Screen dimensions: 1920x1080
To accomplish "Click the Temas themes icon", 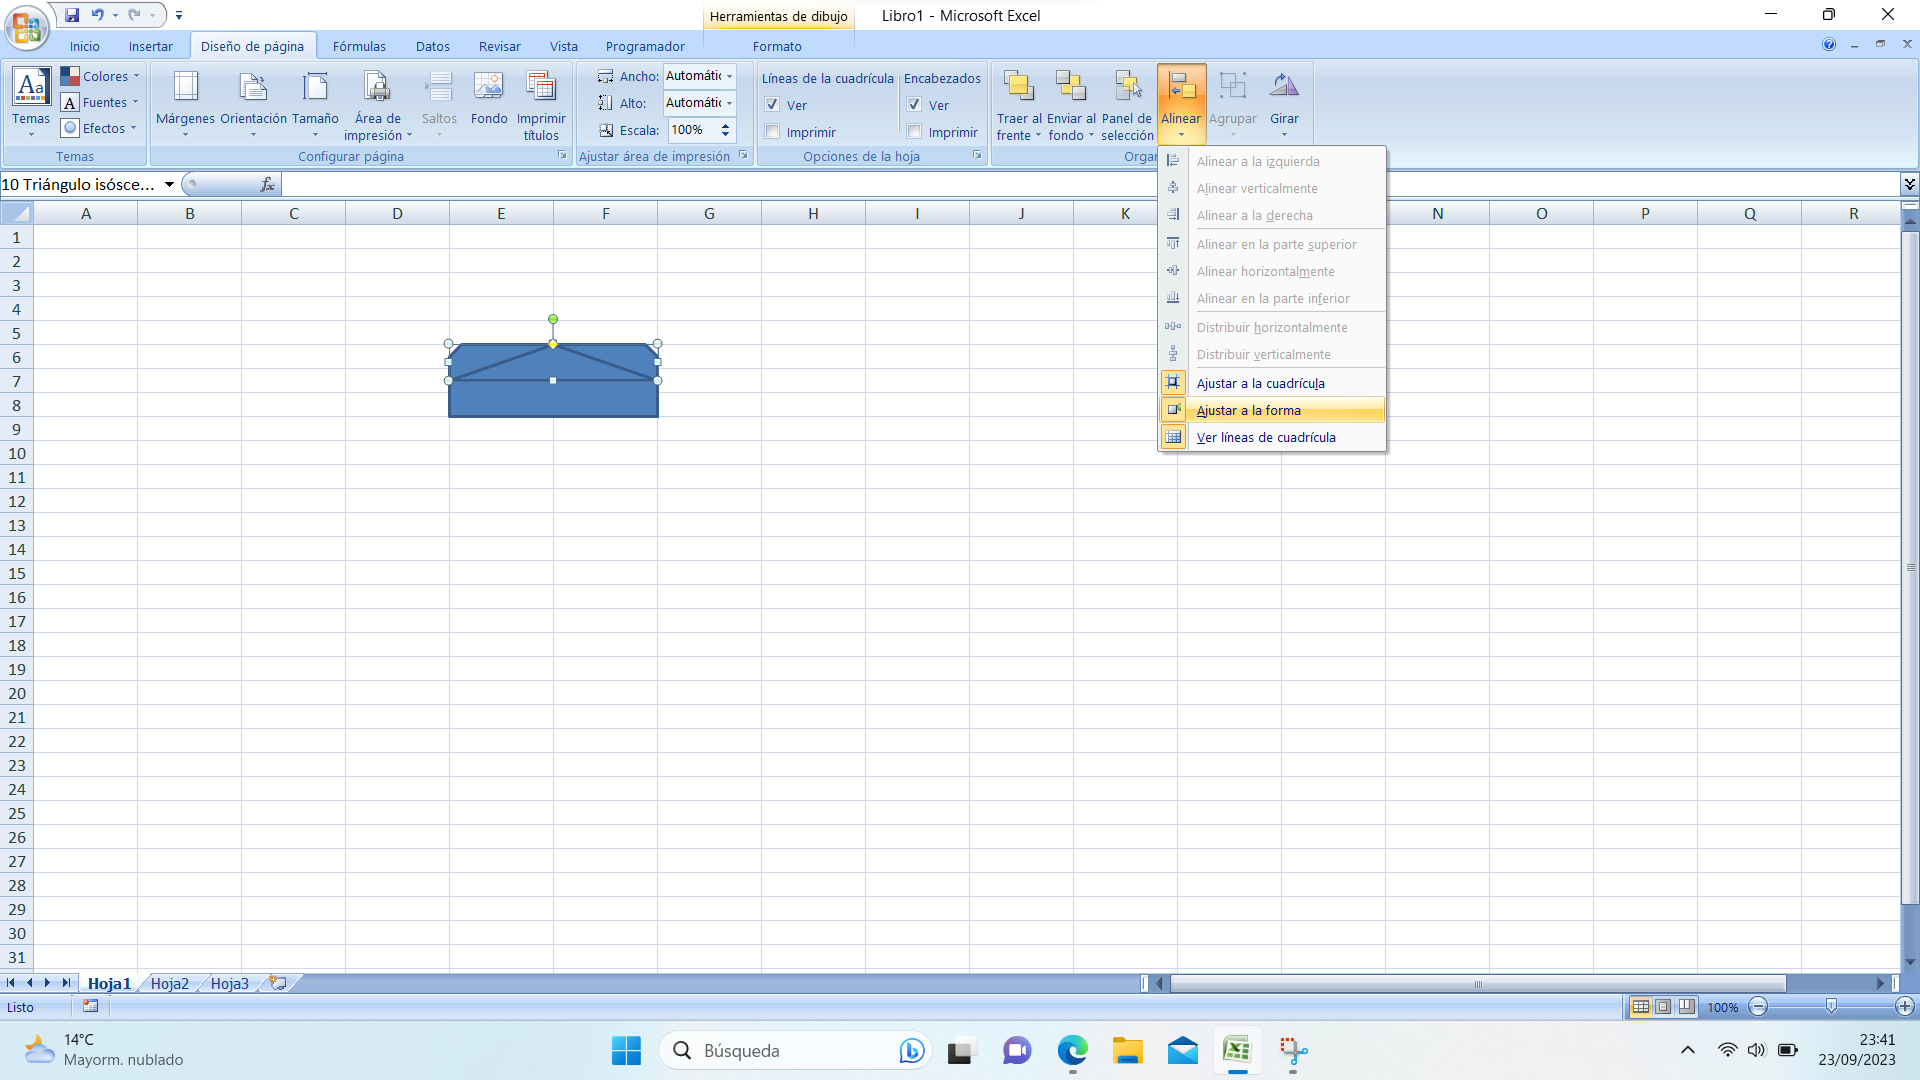I will (31, 88).
